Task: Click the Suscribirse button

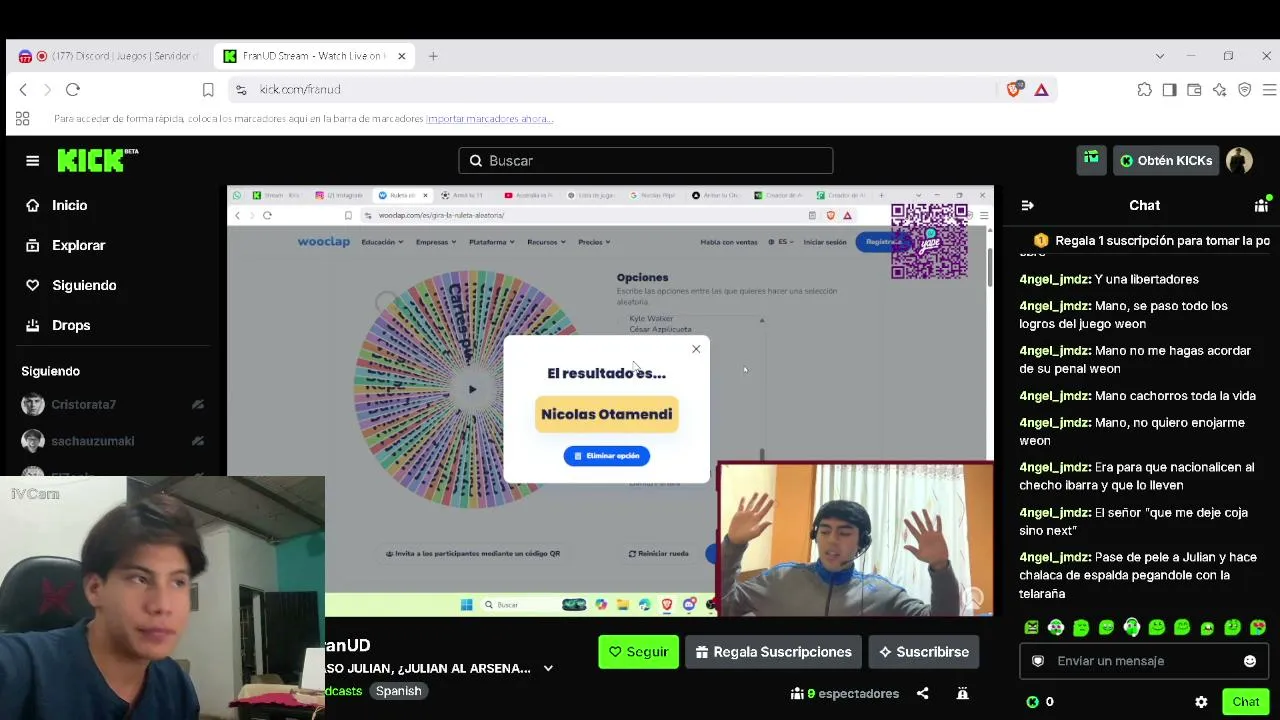Action: point(924,652)
